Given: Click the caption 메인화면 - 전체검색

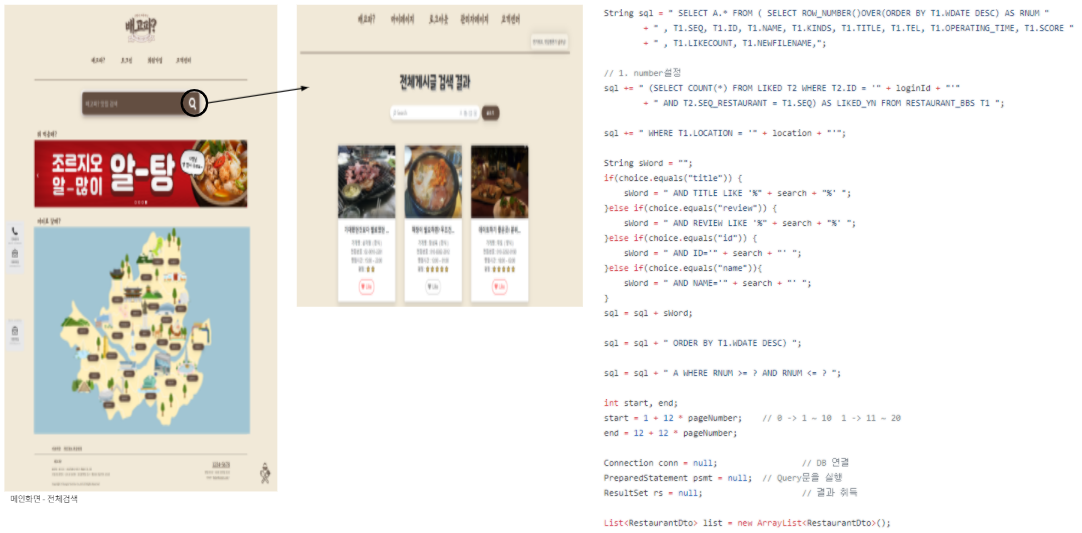Looking at the screenshot, I should 44,498.
